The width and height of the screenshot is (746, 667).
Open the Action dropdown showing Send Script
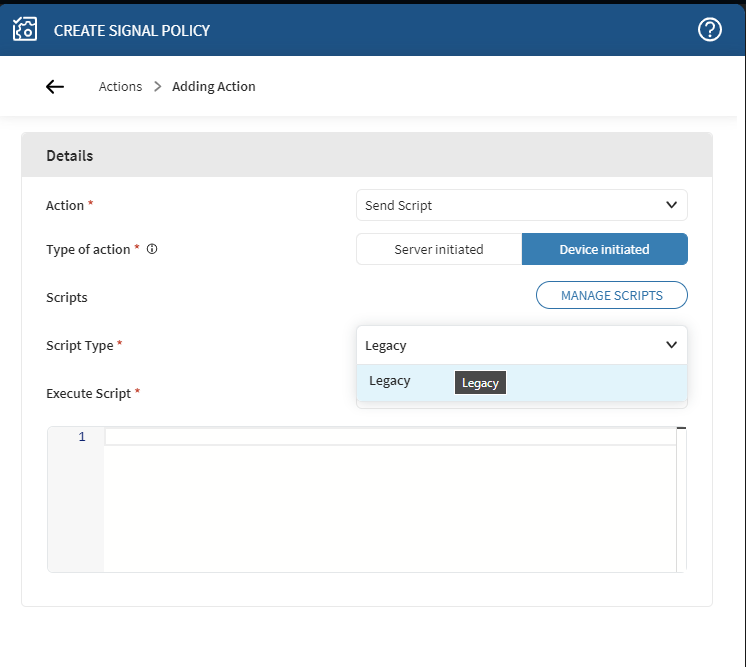click(510, 205)
